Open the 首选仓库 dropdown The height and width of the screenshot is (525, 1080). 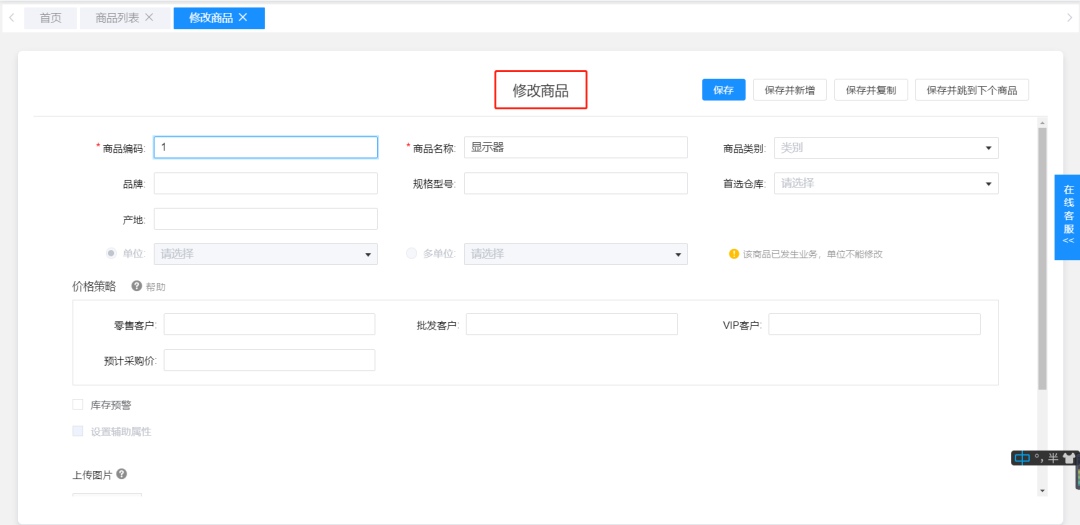[886, 183]
